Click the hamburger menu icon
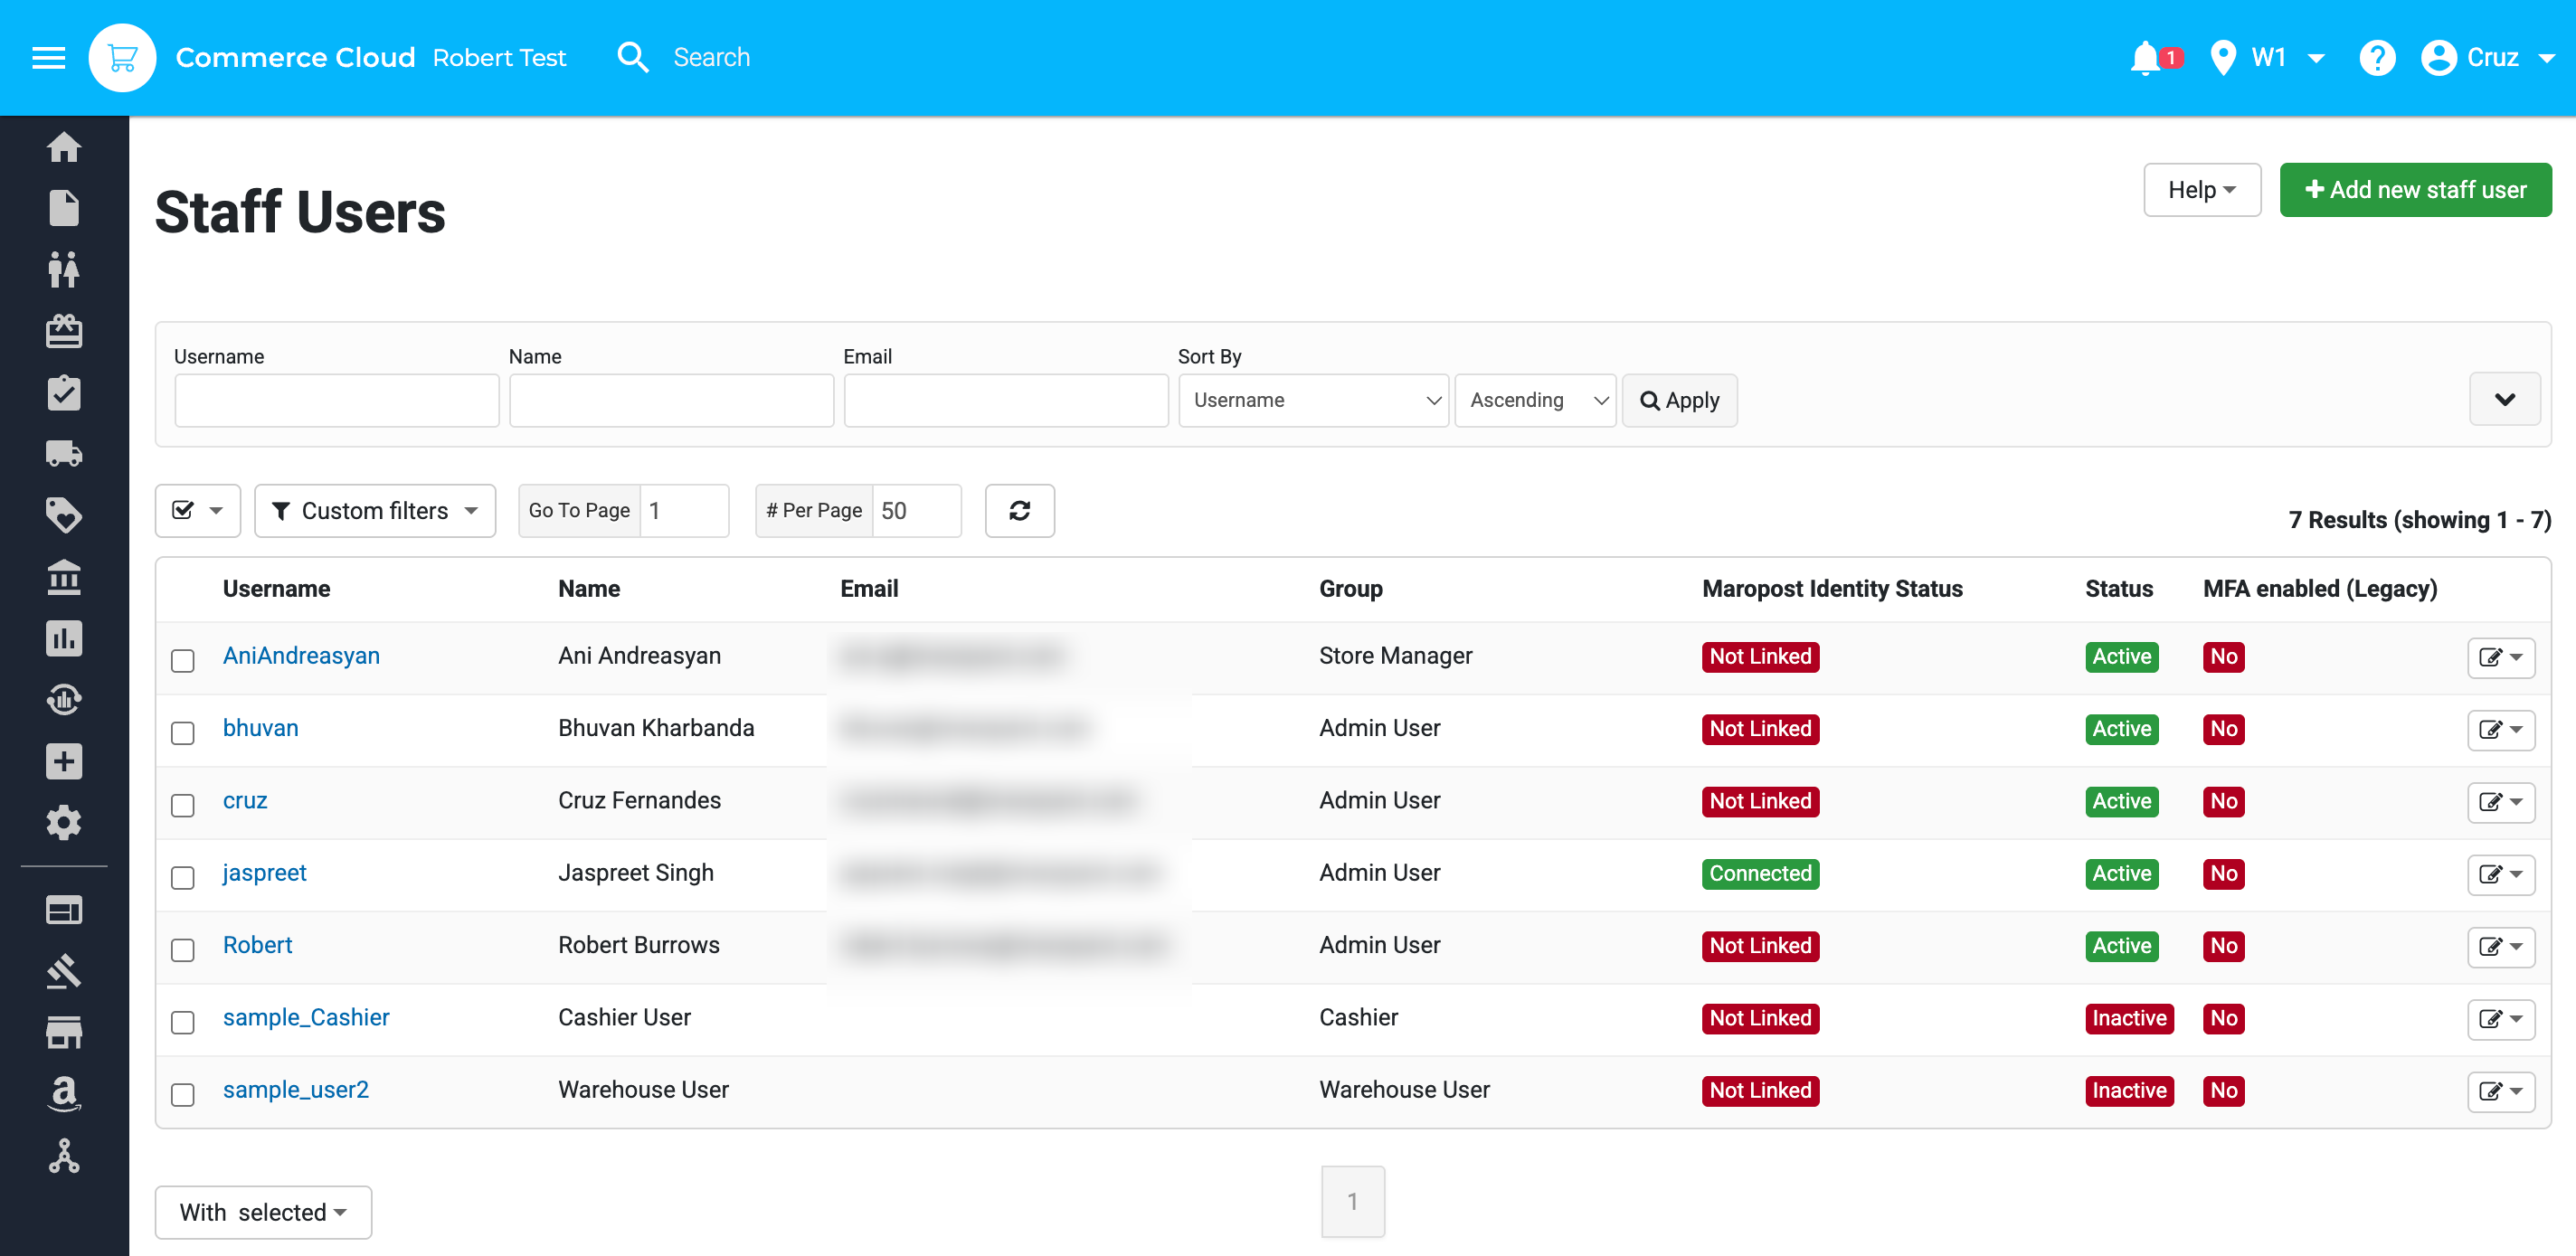The image size is (2576, 1256). click(48, 58)
